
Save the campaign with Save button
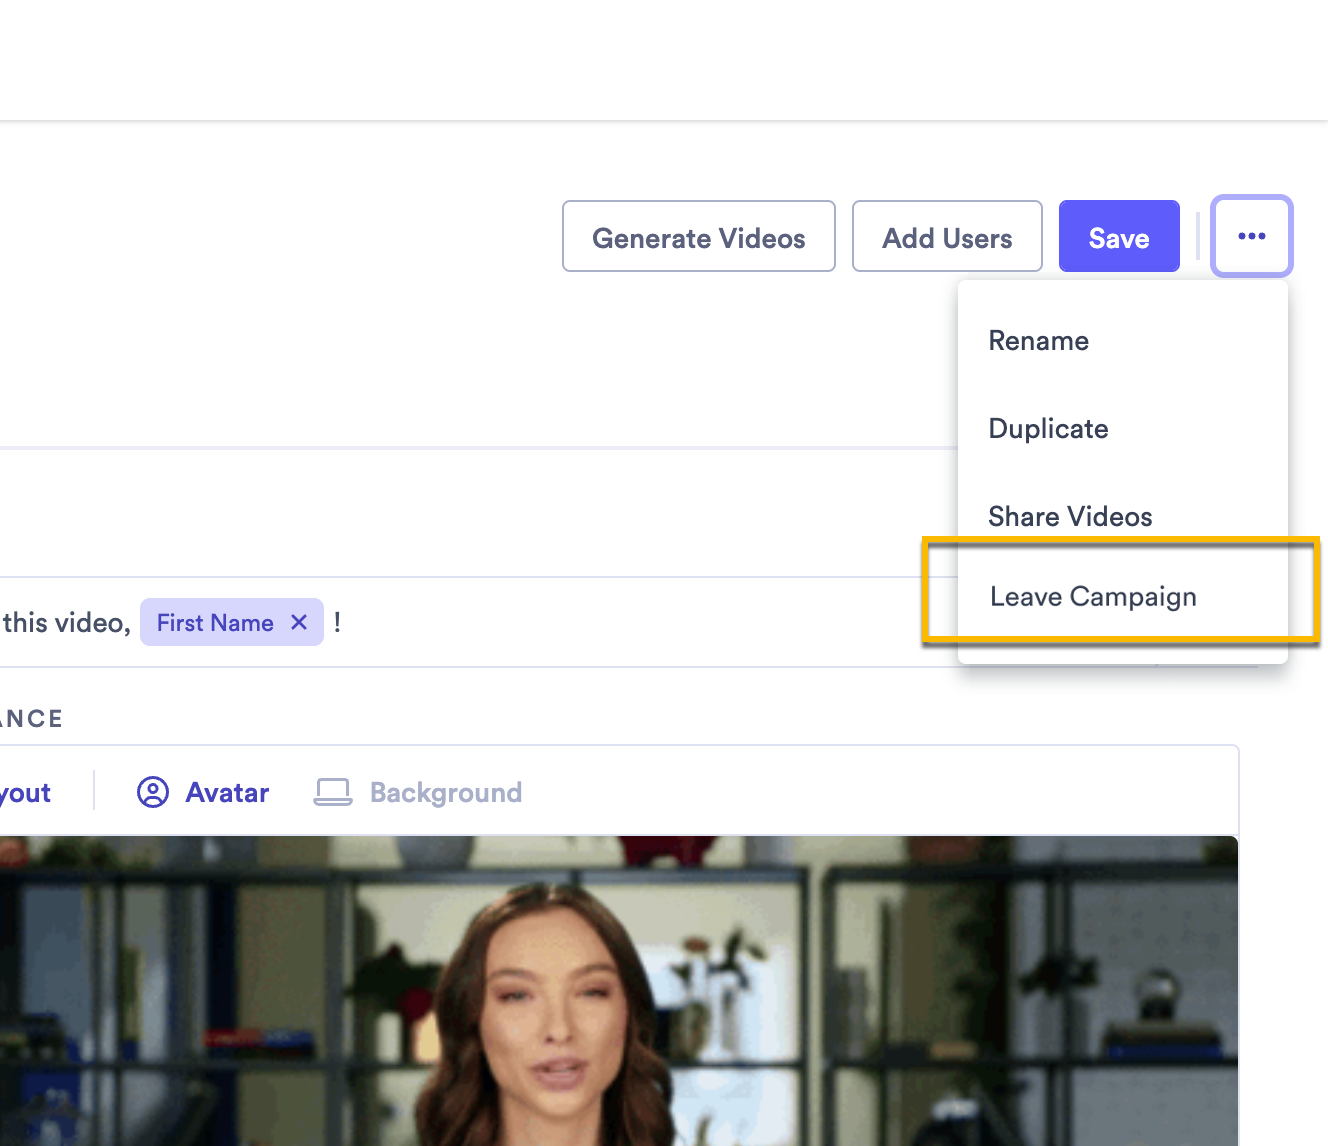(x=1118, y=237)
